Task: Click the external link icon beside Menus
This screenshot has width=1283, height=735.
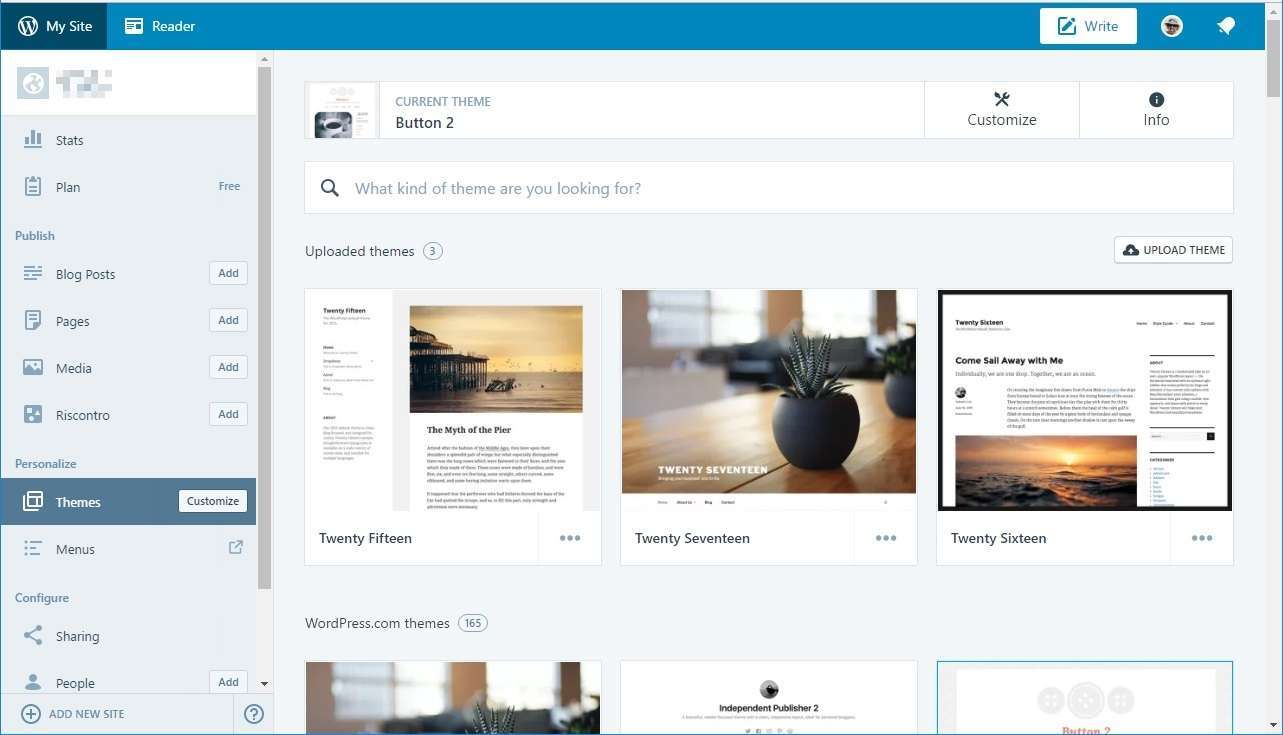Action: (x=236, y=547)
